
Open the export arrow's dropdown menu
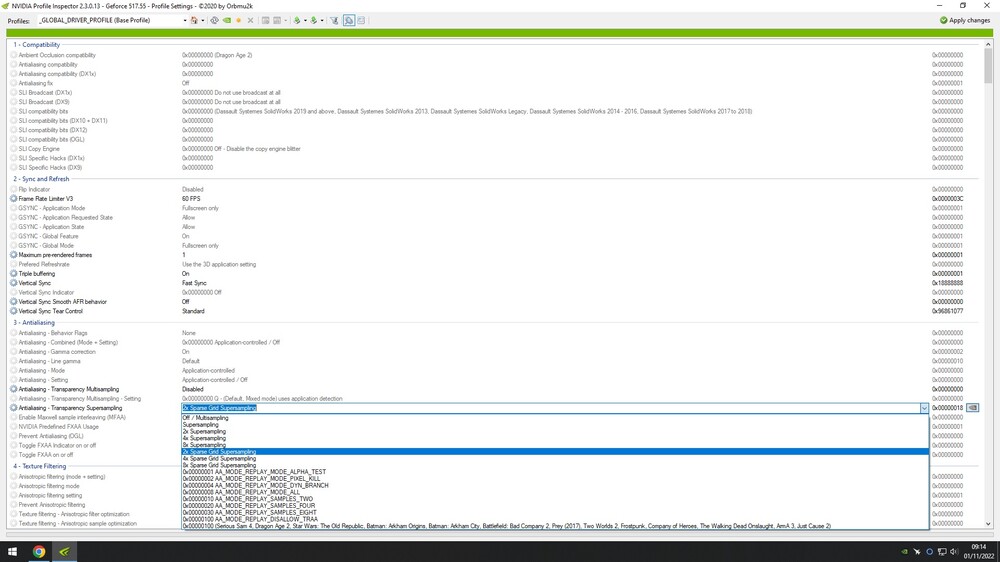pos(305,20)
